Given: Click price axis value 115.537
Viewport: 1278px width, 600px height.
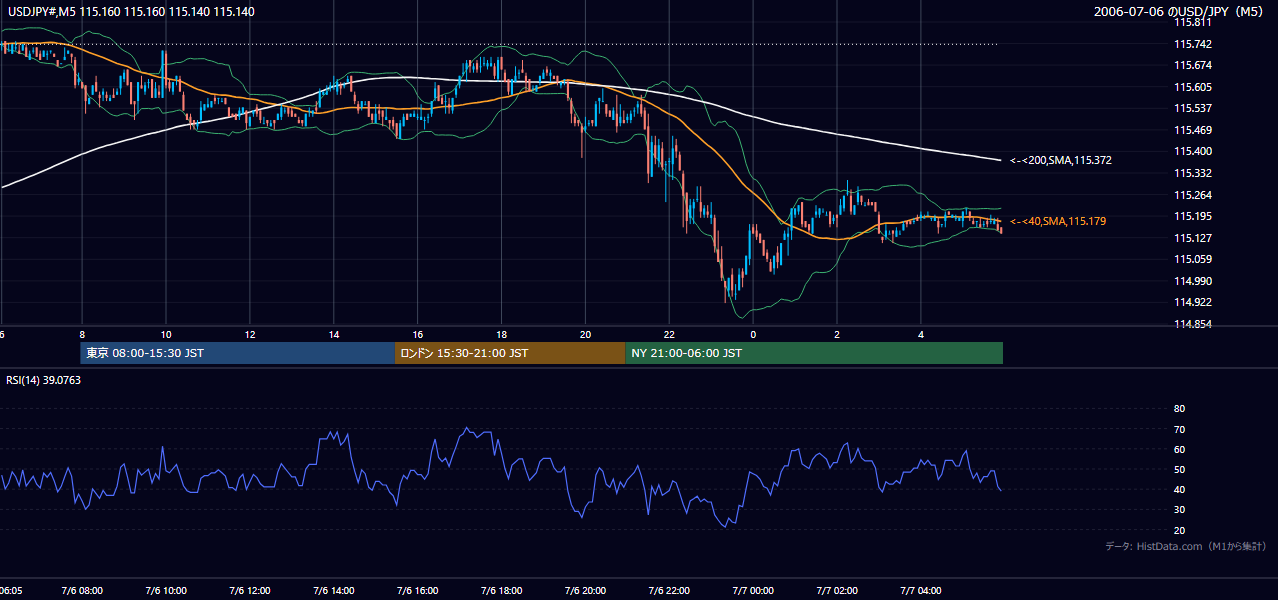Looking at the screenshot, I should coord(1194,108).
